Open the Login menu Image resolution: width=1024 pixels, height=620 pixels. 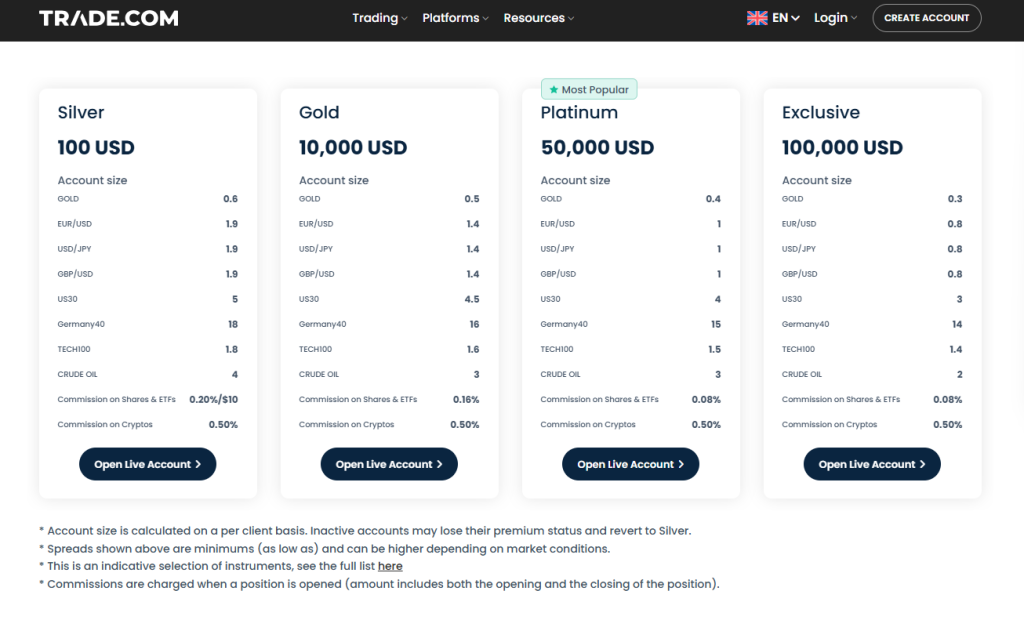pyautogui.click(x=835, y=17)
